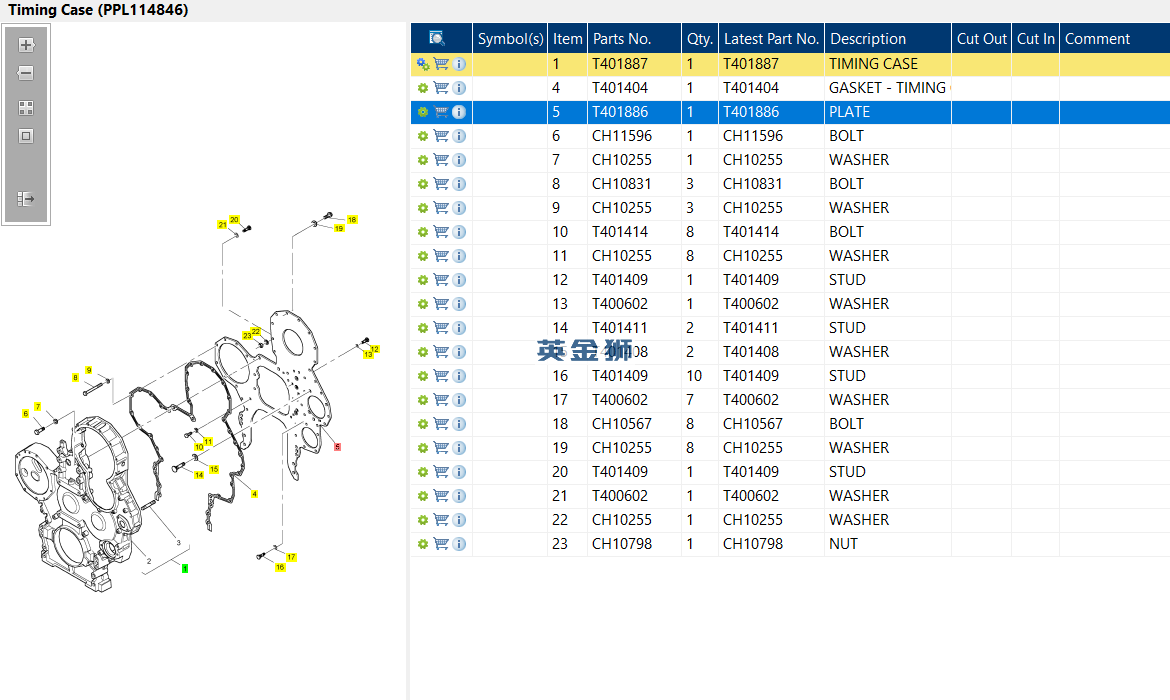Click cart icon on PLATE T401886 row
This screenshot has width=1170, height=700.
point(441,112)
